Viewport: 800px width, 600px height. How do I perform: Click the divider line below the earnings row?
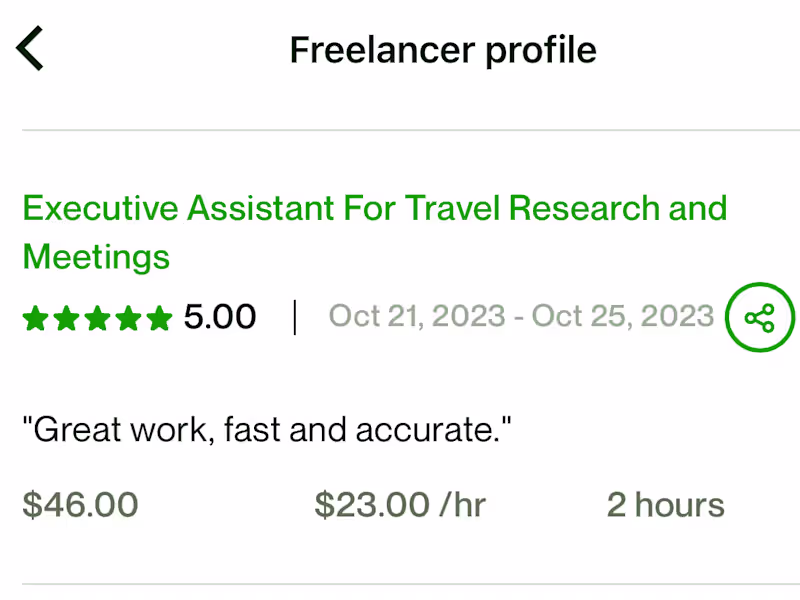[400, 584]
